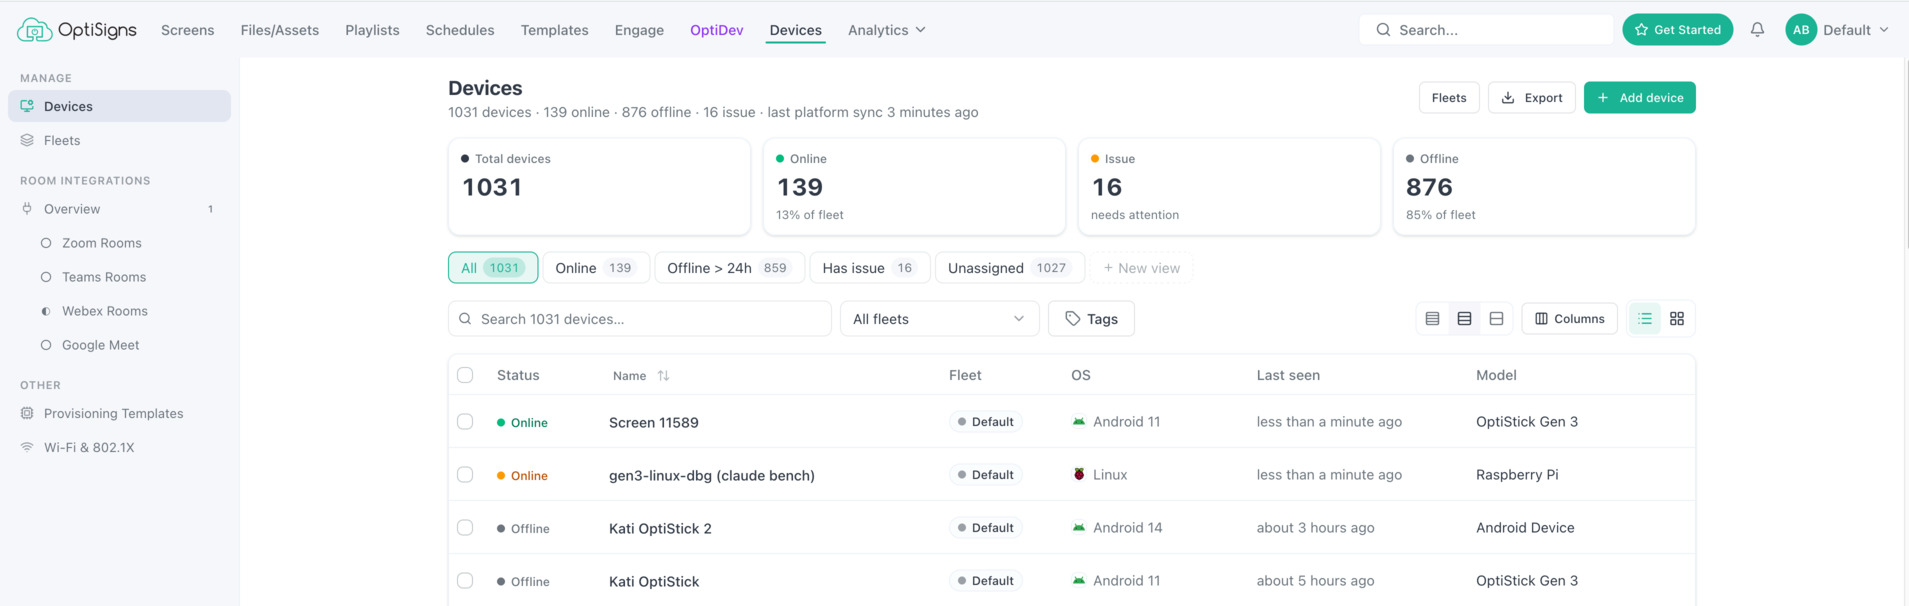
Task: Click the Add device button
Action: (1639, 98)
